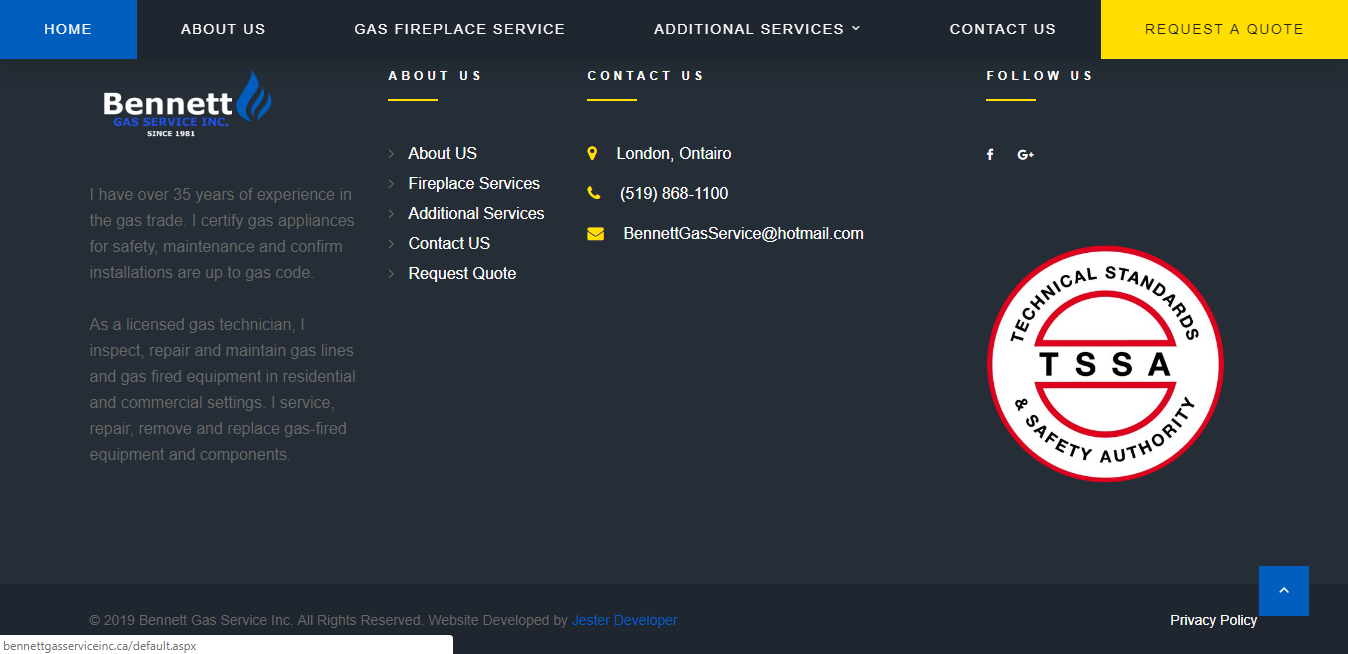
Task: Click the Bennett Gas Service logo
Action: tap(187, 104)
